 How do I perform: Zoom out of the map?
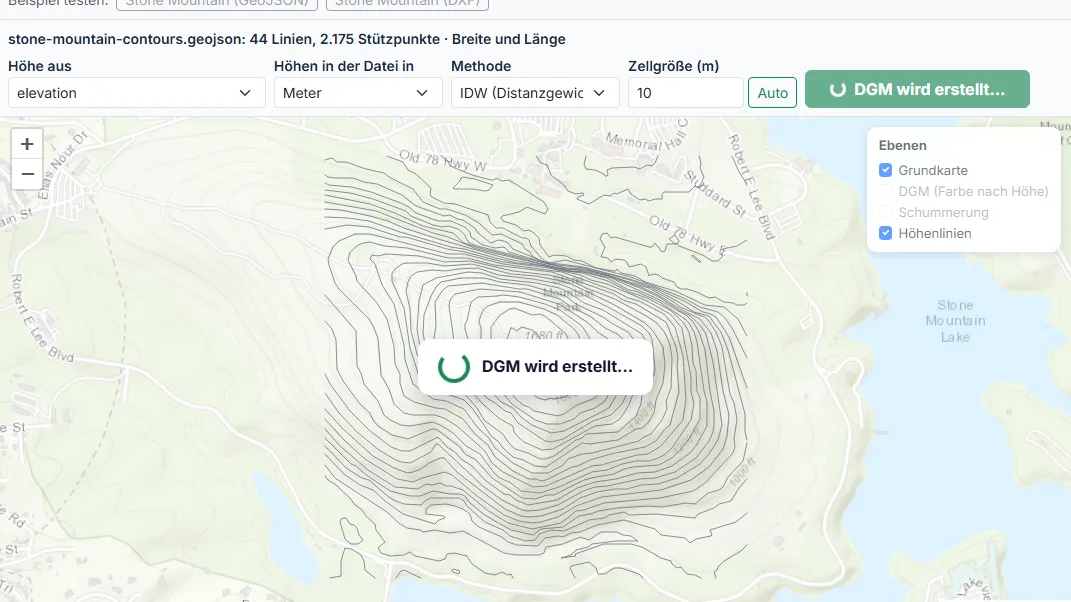pos(27,174)
